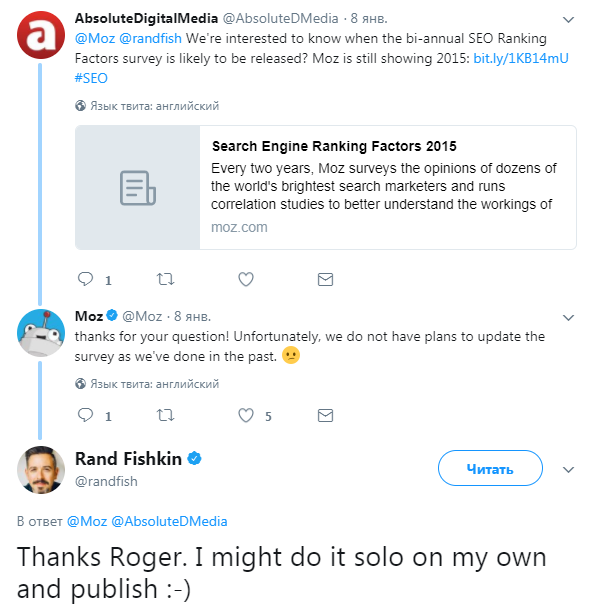Open Rand Fishkin's profile photo
The width and height of the screenshot is (607, 607).
click(40, 469)
